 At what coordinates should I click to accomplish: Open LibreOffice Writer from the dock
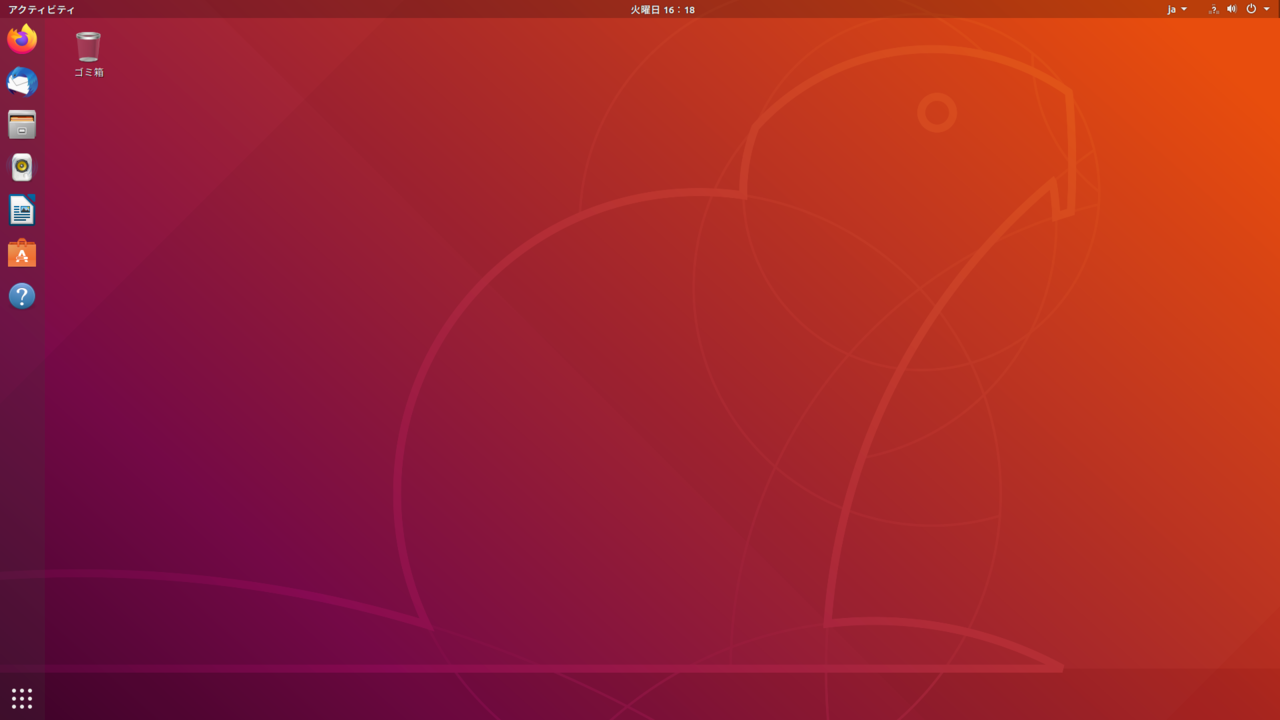click(22, 210)
